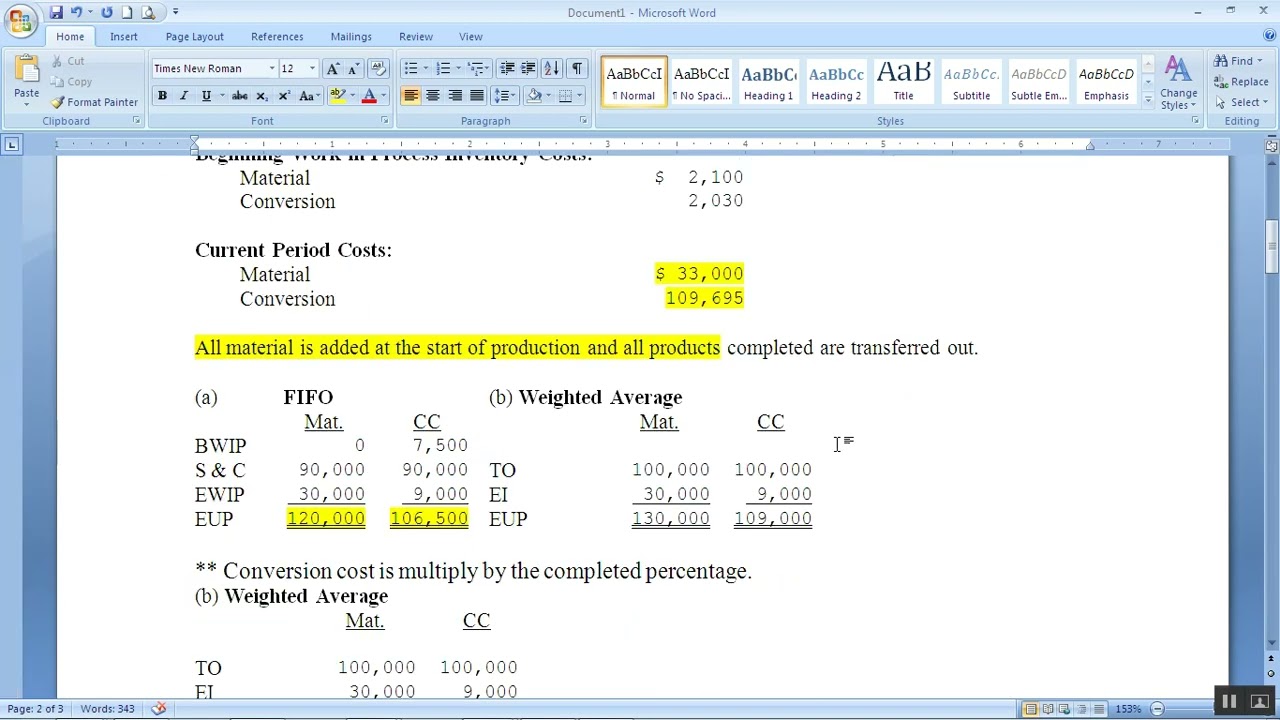This screenshot has height=720, width=1280.
Task: Open the font size dropdown
Action: point(312,68)
